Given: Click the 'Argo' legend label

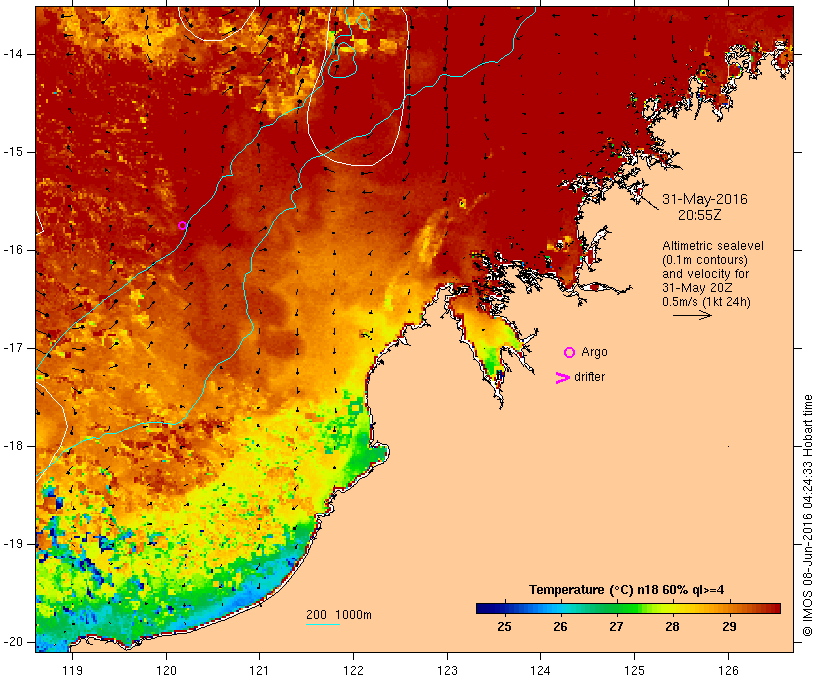Looking at the screenshot, I should (594, 352).
